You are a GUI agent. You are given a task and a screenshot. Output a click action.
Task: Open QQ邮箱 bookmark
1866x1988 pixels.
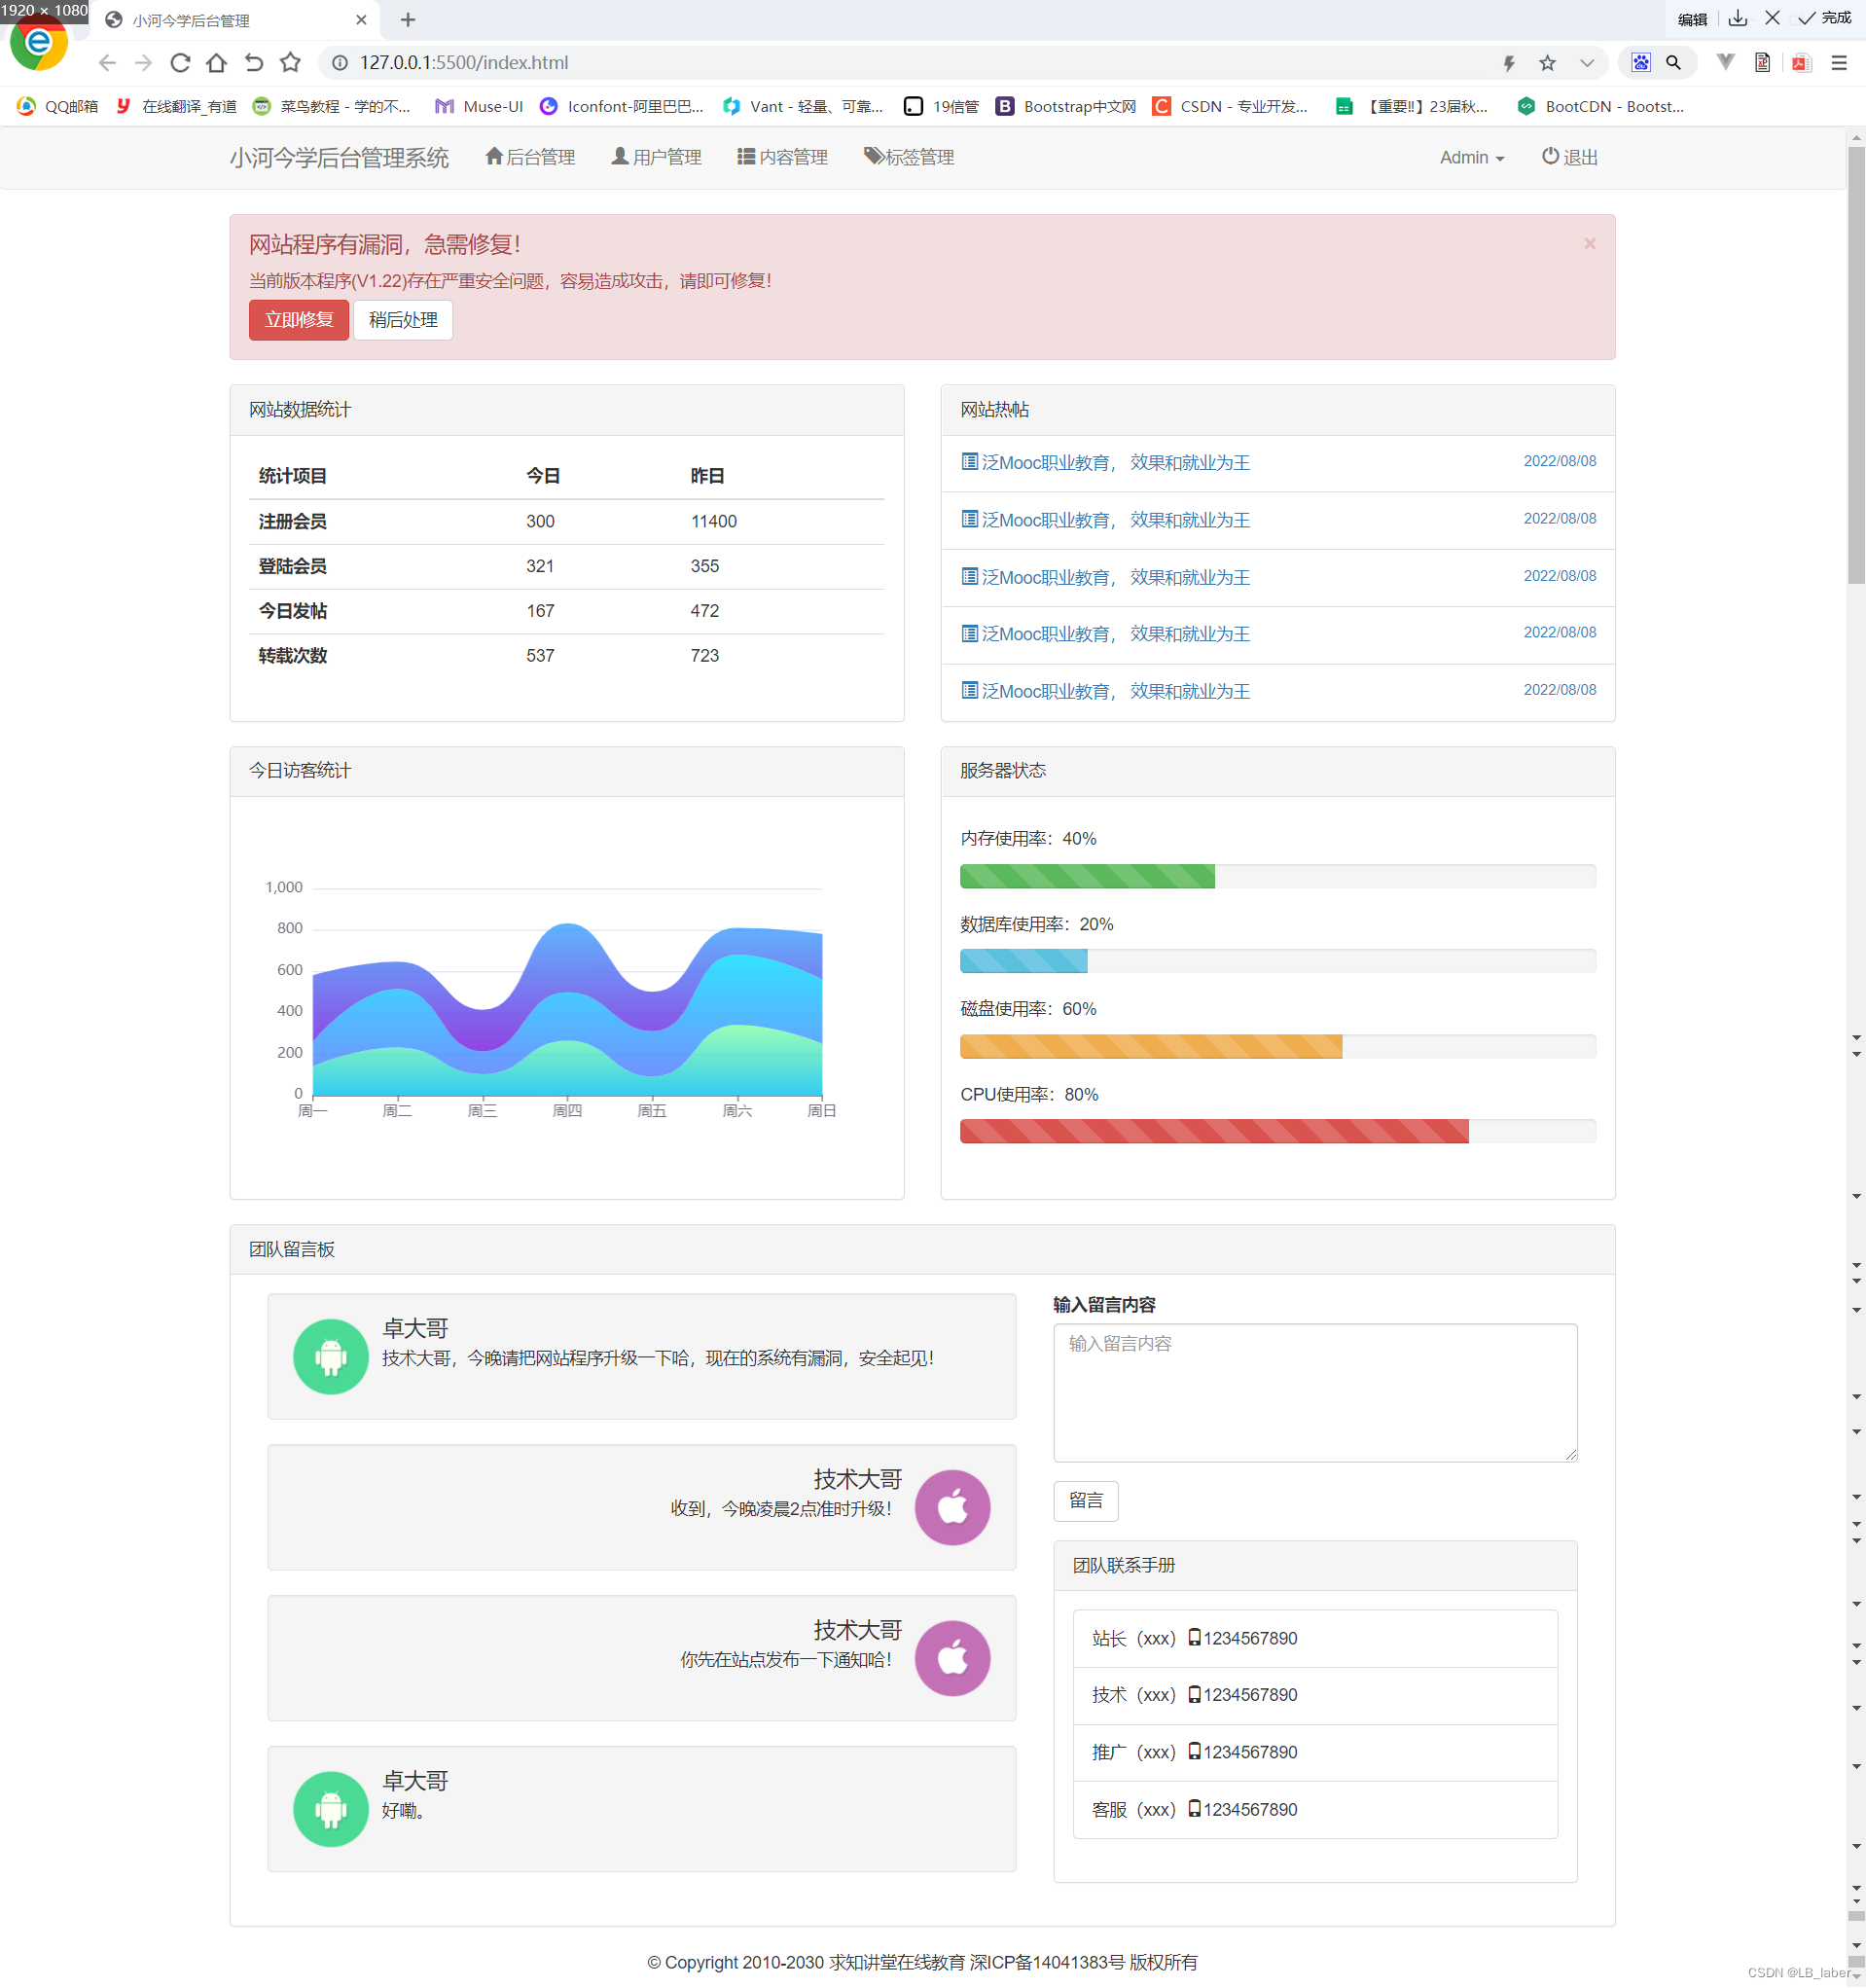[x=58, y=107]
